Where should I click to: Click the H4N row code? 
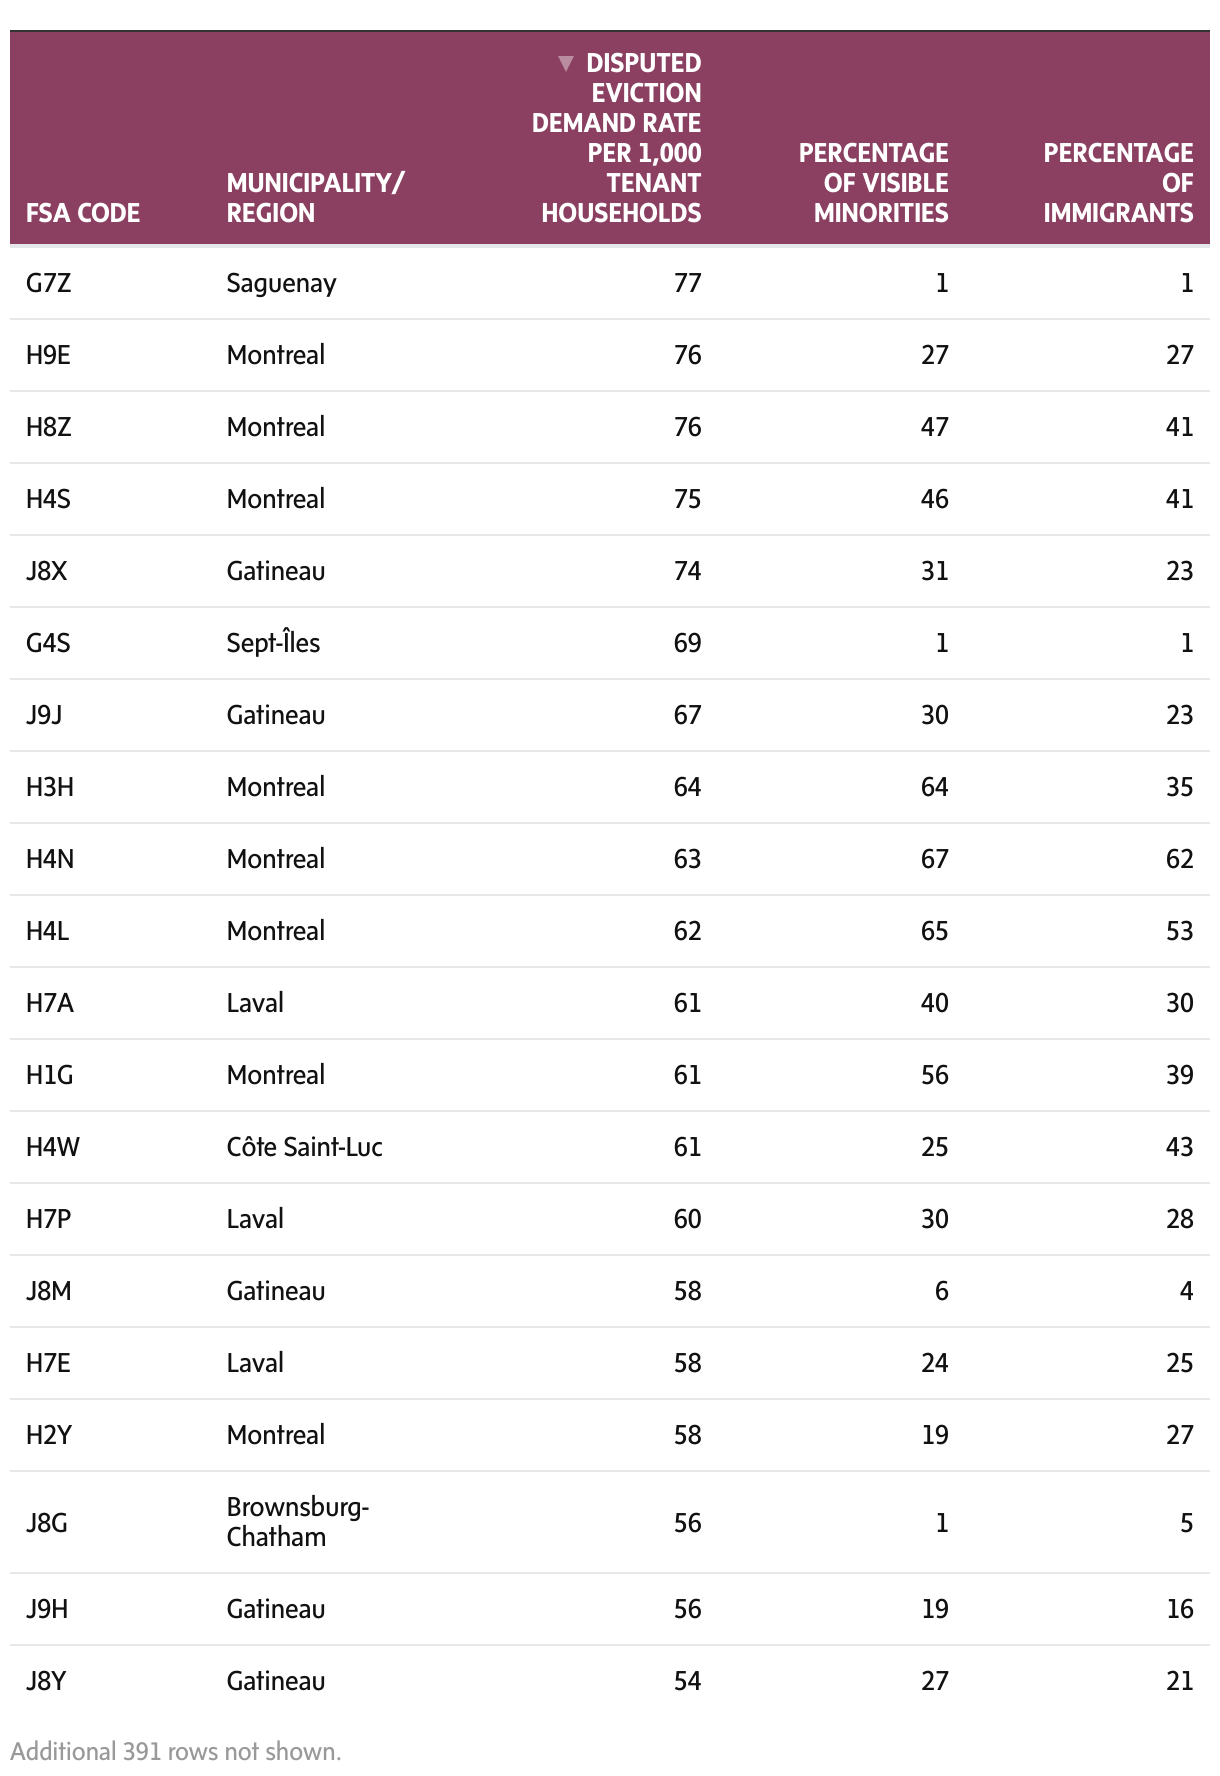50,859
